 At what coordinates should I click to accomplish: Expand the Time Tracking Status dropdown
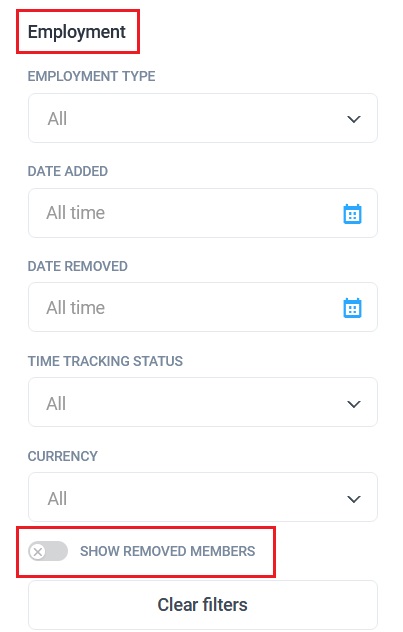tap(203, 402)
